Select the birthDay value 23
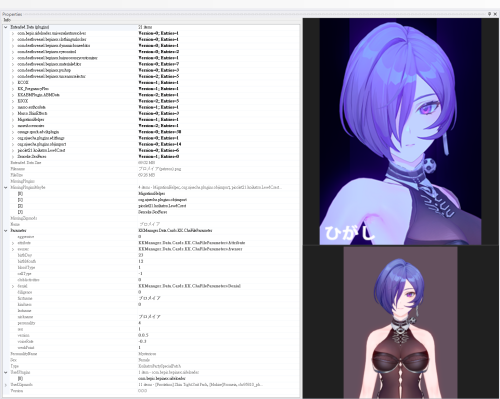Viewport: 500px width, 399px height. pos(141,255)
